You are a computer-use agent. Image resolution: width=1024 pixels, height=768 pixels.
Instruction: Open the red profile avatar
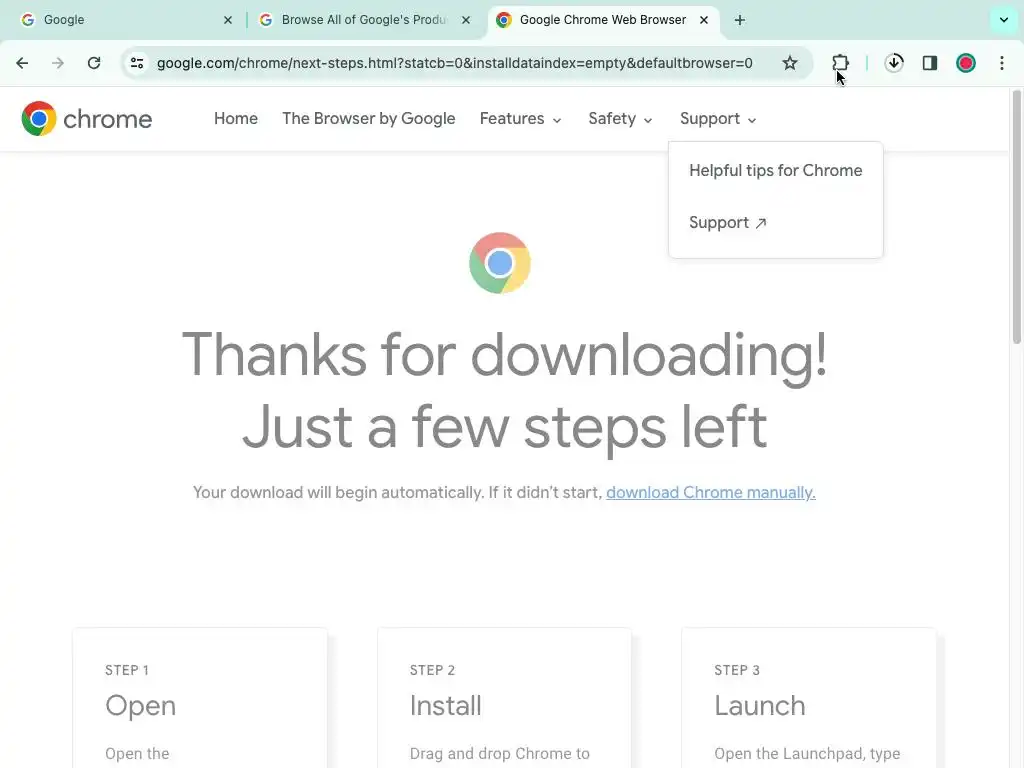966,63
